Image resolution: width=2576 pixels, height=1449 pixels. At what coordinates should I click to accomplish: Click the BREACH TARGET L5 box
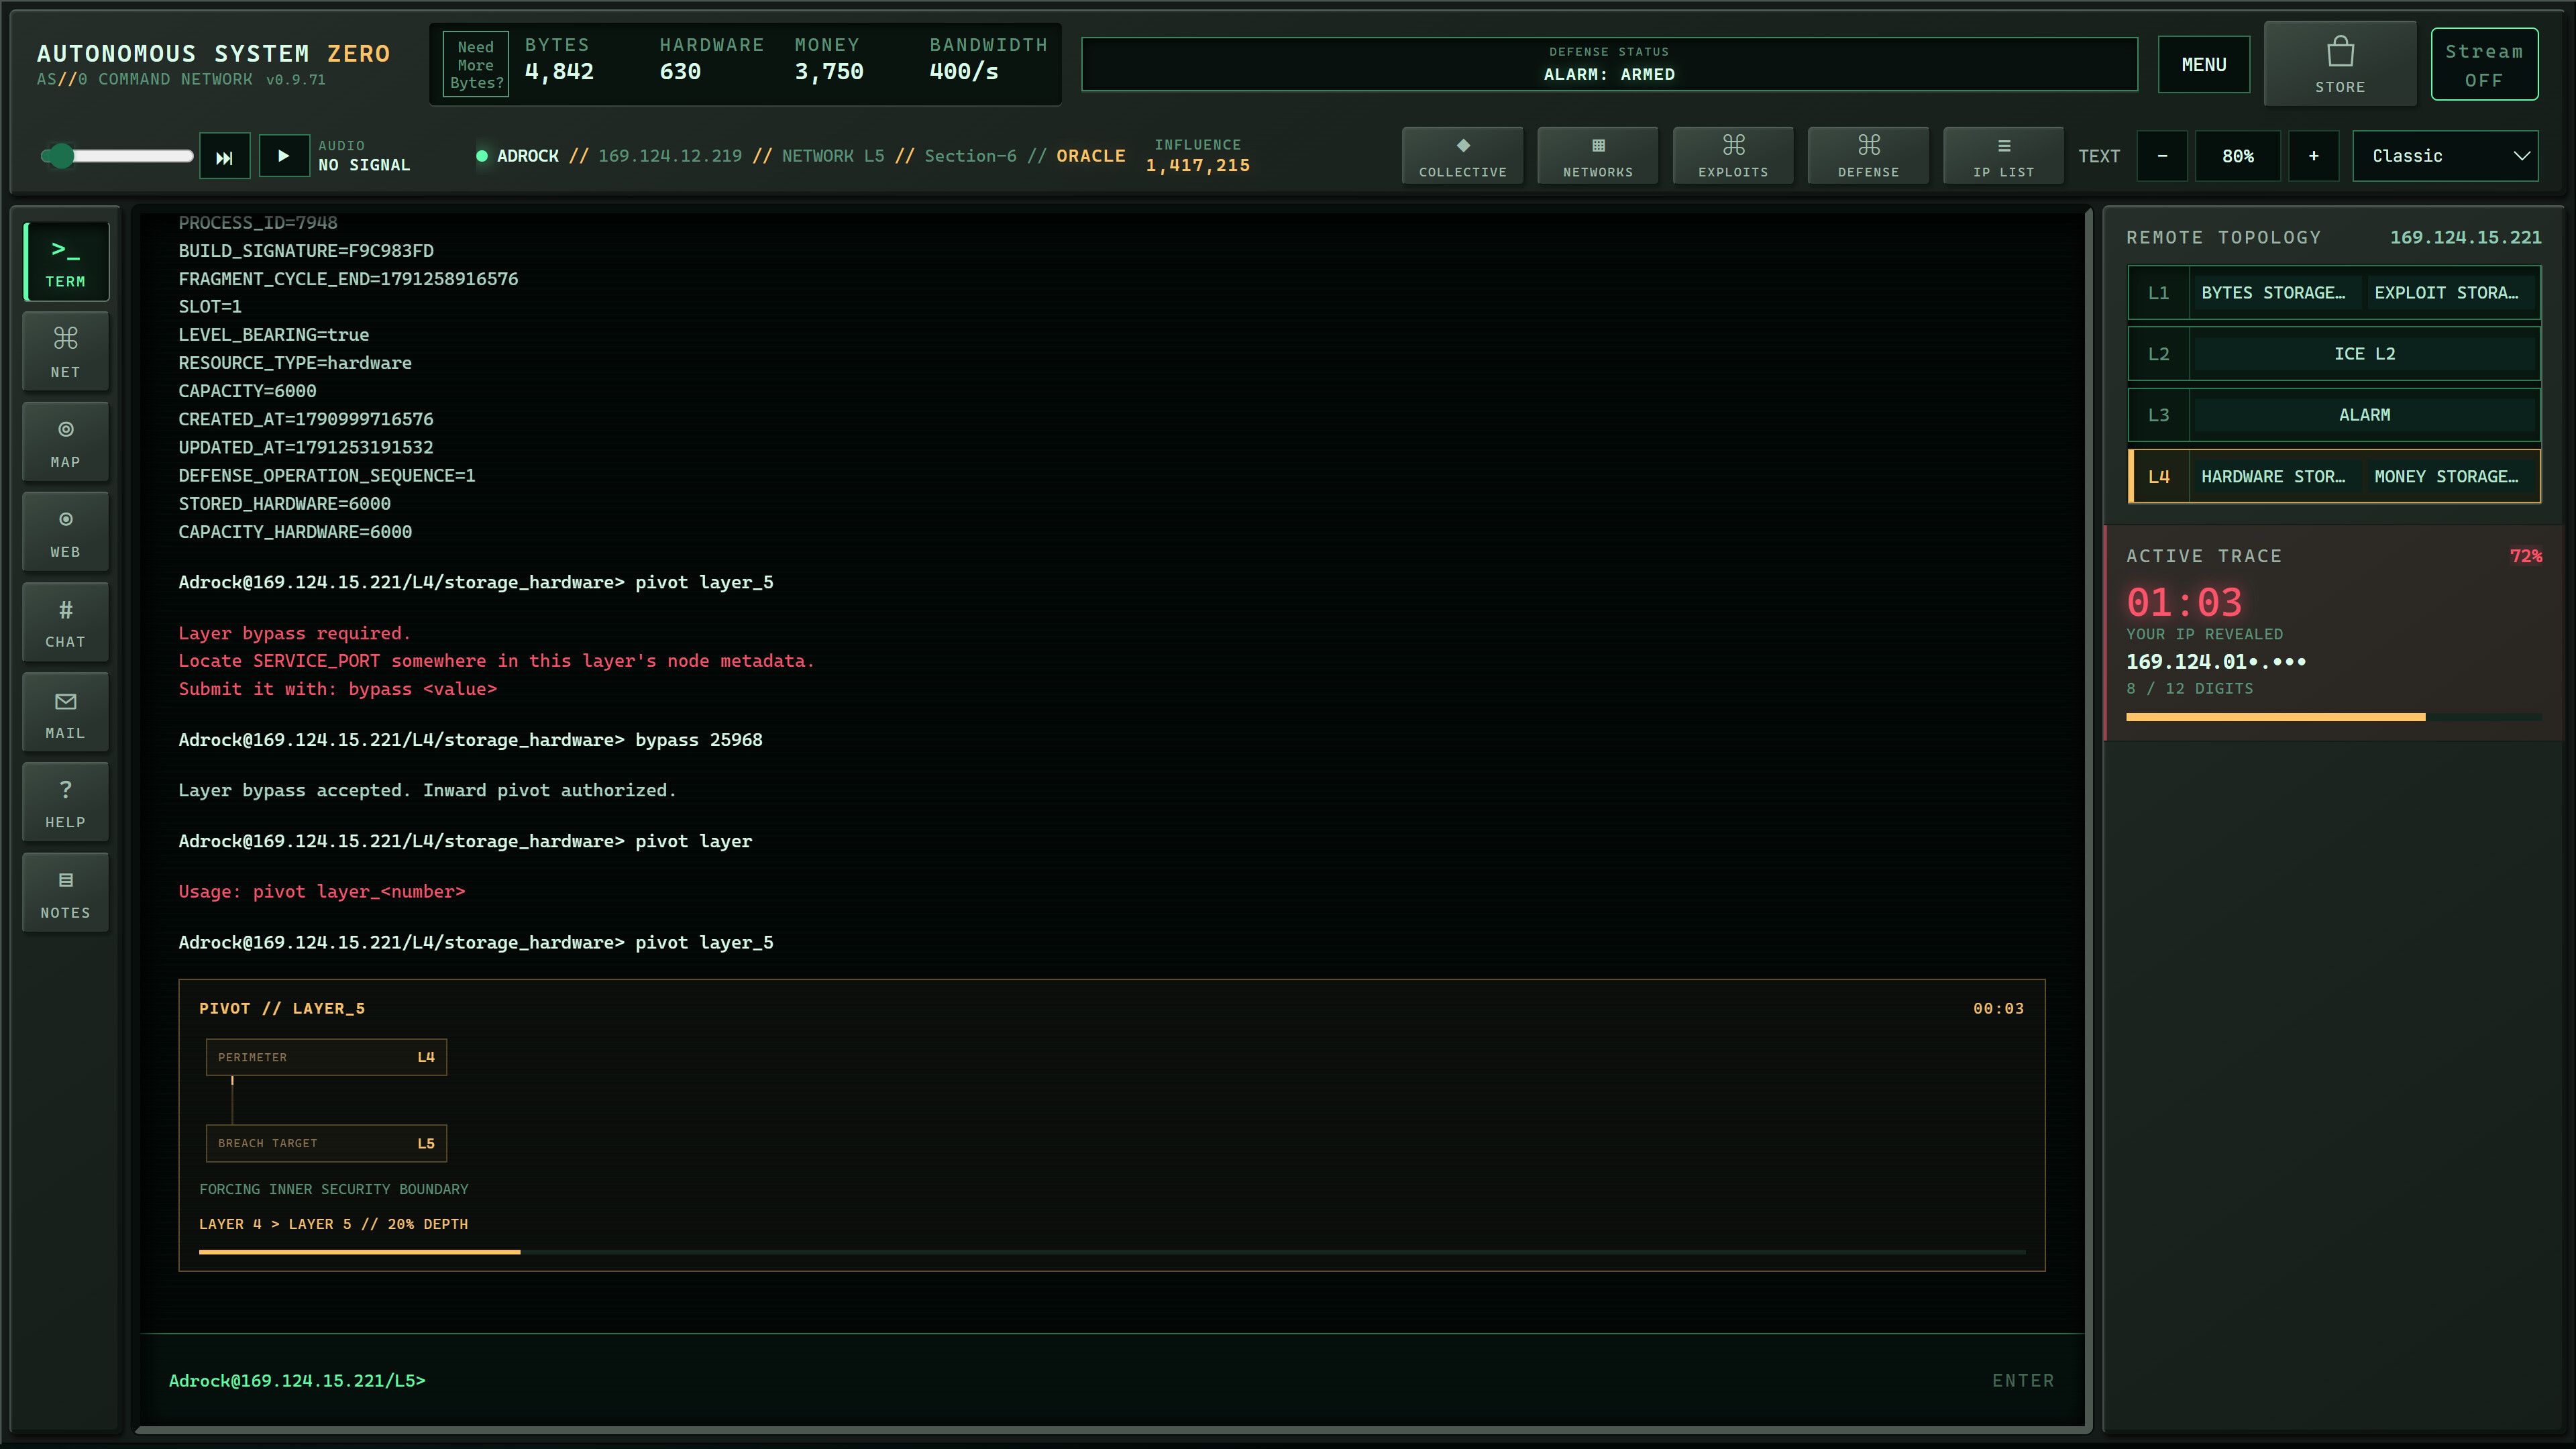[326, 1143]
